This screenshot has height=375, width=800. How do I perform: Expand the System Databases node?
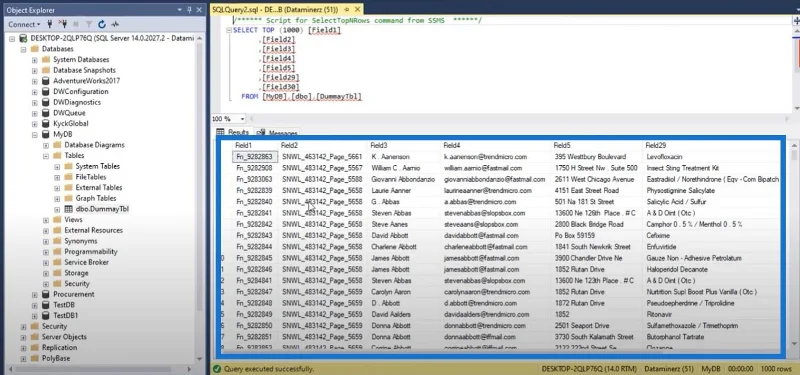pos(35,60)
